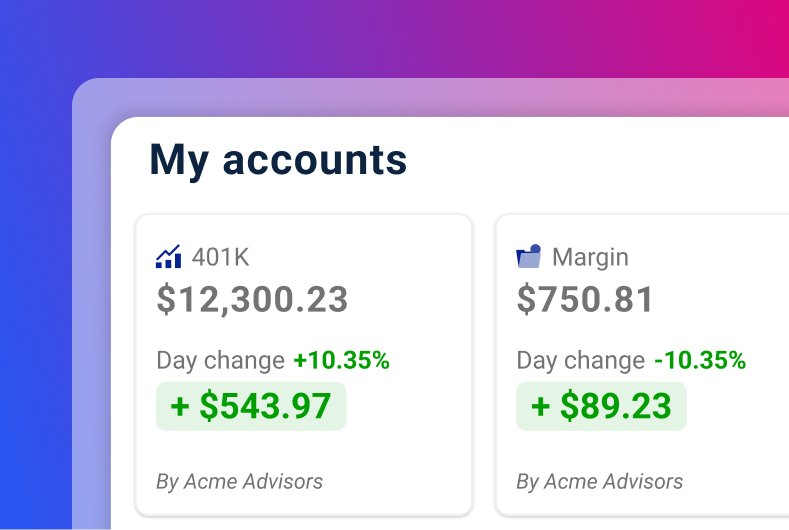Select the 401K account label
Screen dimensions: 789x530
(220, 257)
